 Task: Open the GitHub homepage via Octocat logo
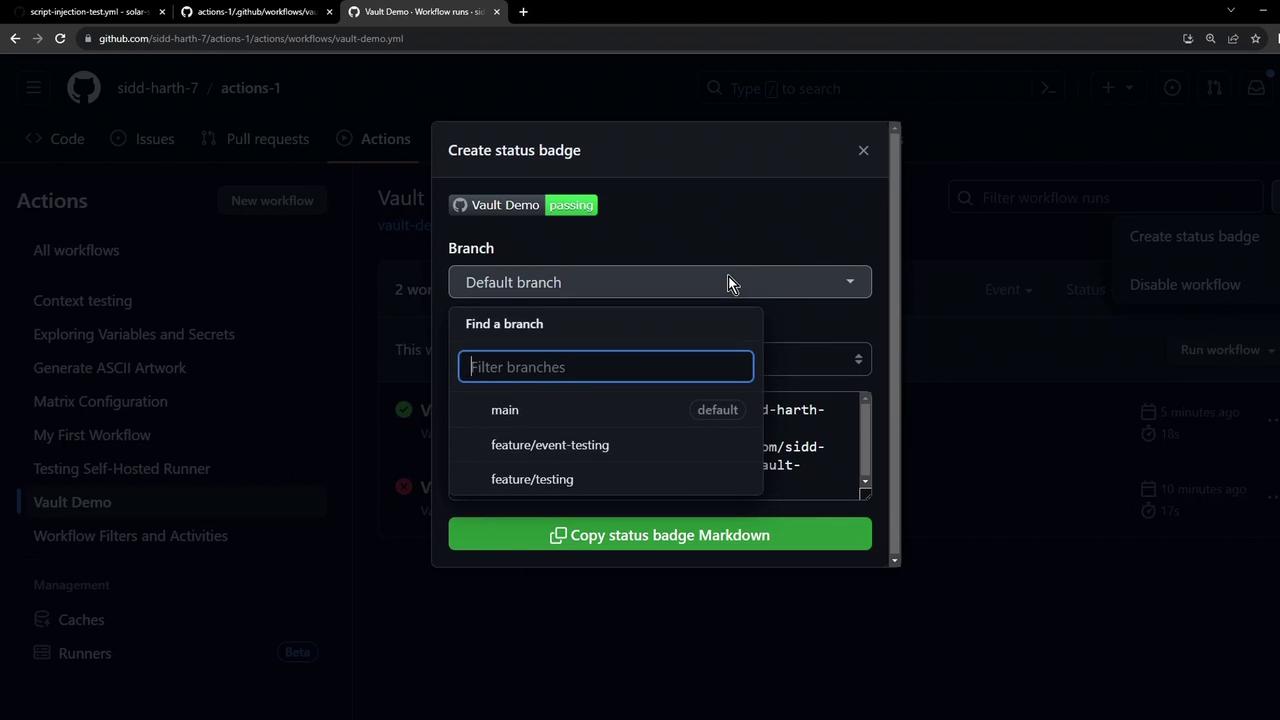pyautogui.click(x=84, y=88)
